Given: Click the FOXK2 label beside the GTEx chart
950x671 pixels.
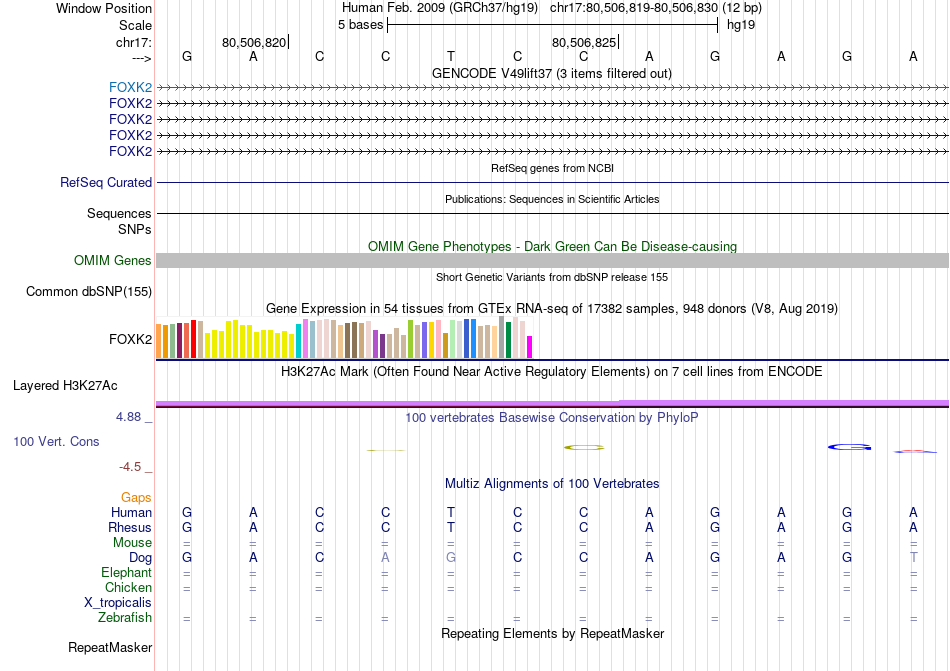Looking at the screenshot, I should [130, 339].
